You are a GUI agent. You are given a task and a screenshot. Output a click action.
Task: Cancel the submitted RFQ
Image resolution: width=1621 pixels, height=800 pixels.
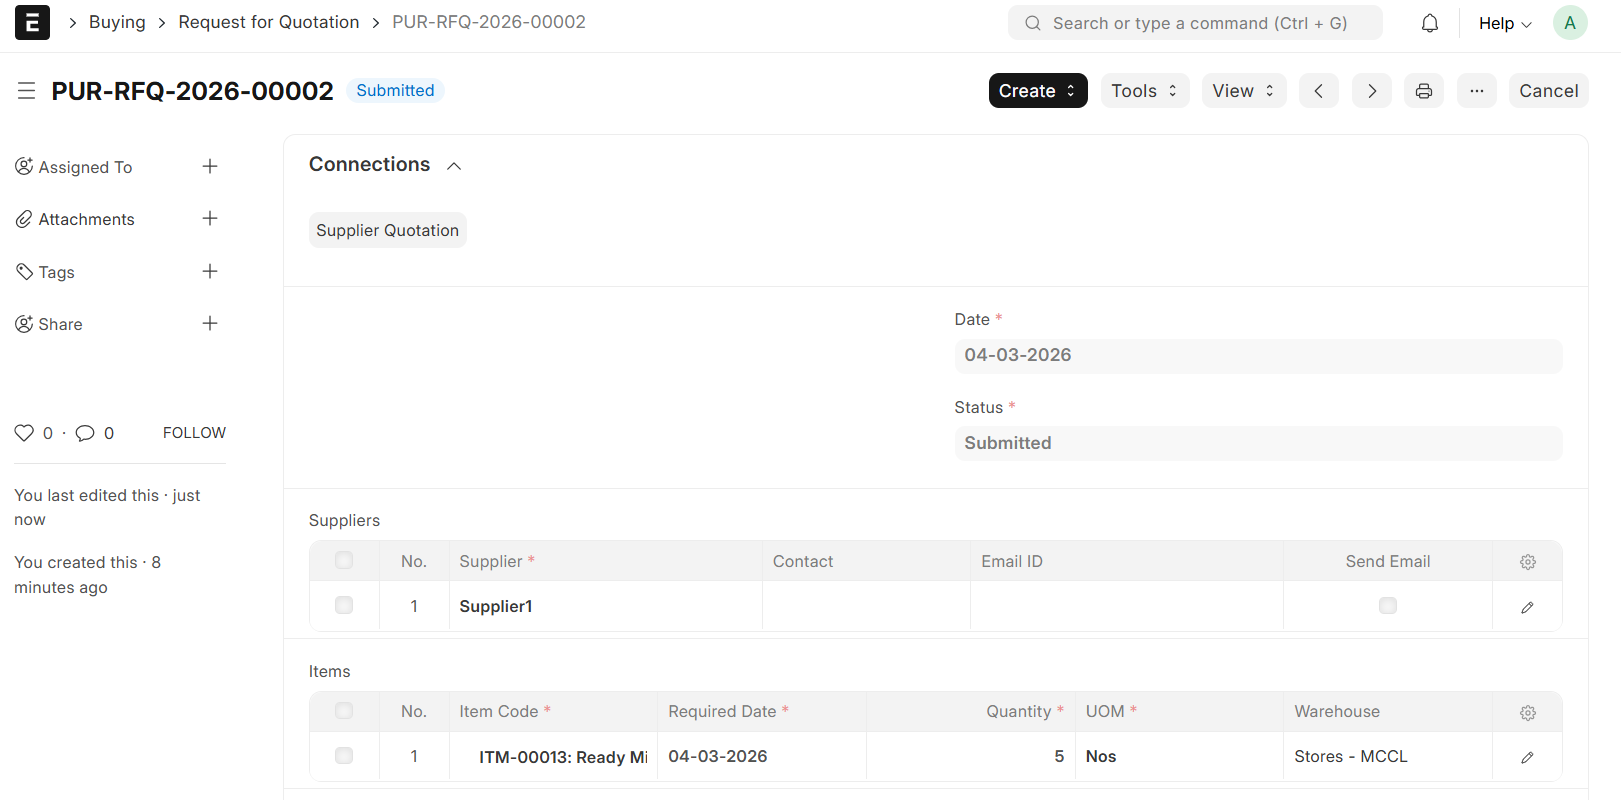point(1548,91)
